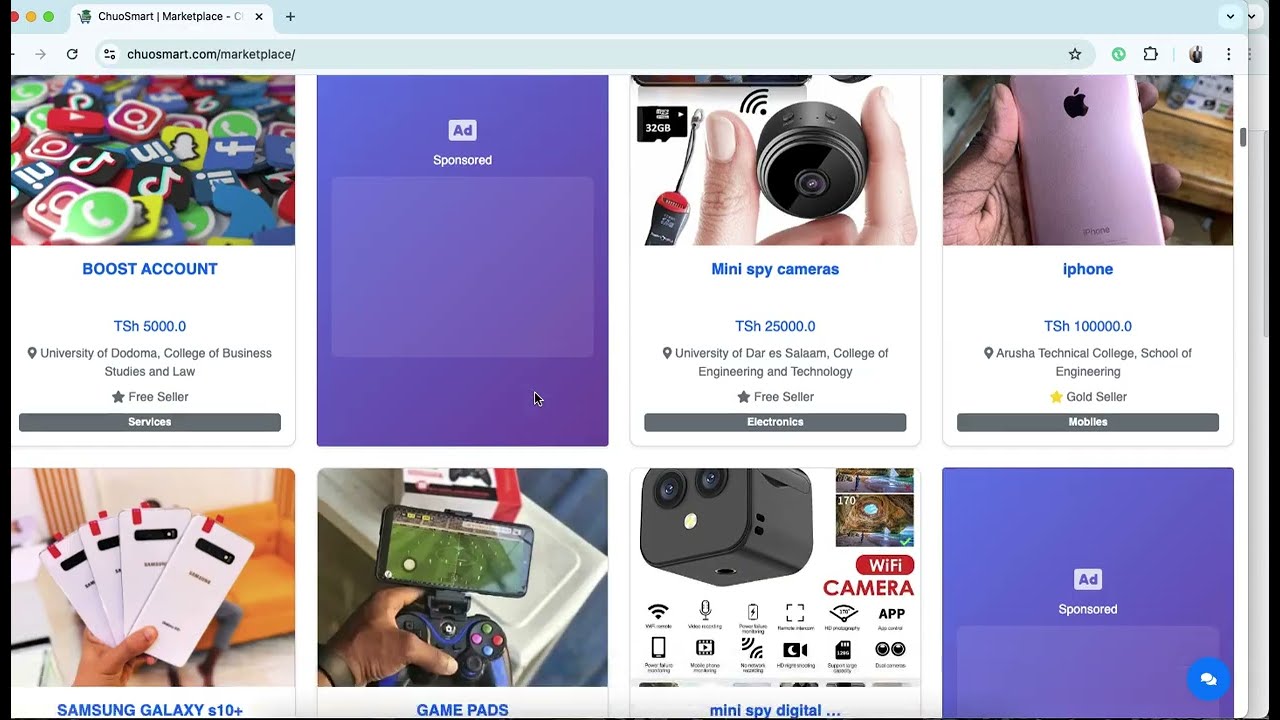Click the page vertical scrollbar thumb

click(1243, 138)
